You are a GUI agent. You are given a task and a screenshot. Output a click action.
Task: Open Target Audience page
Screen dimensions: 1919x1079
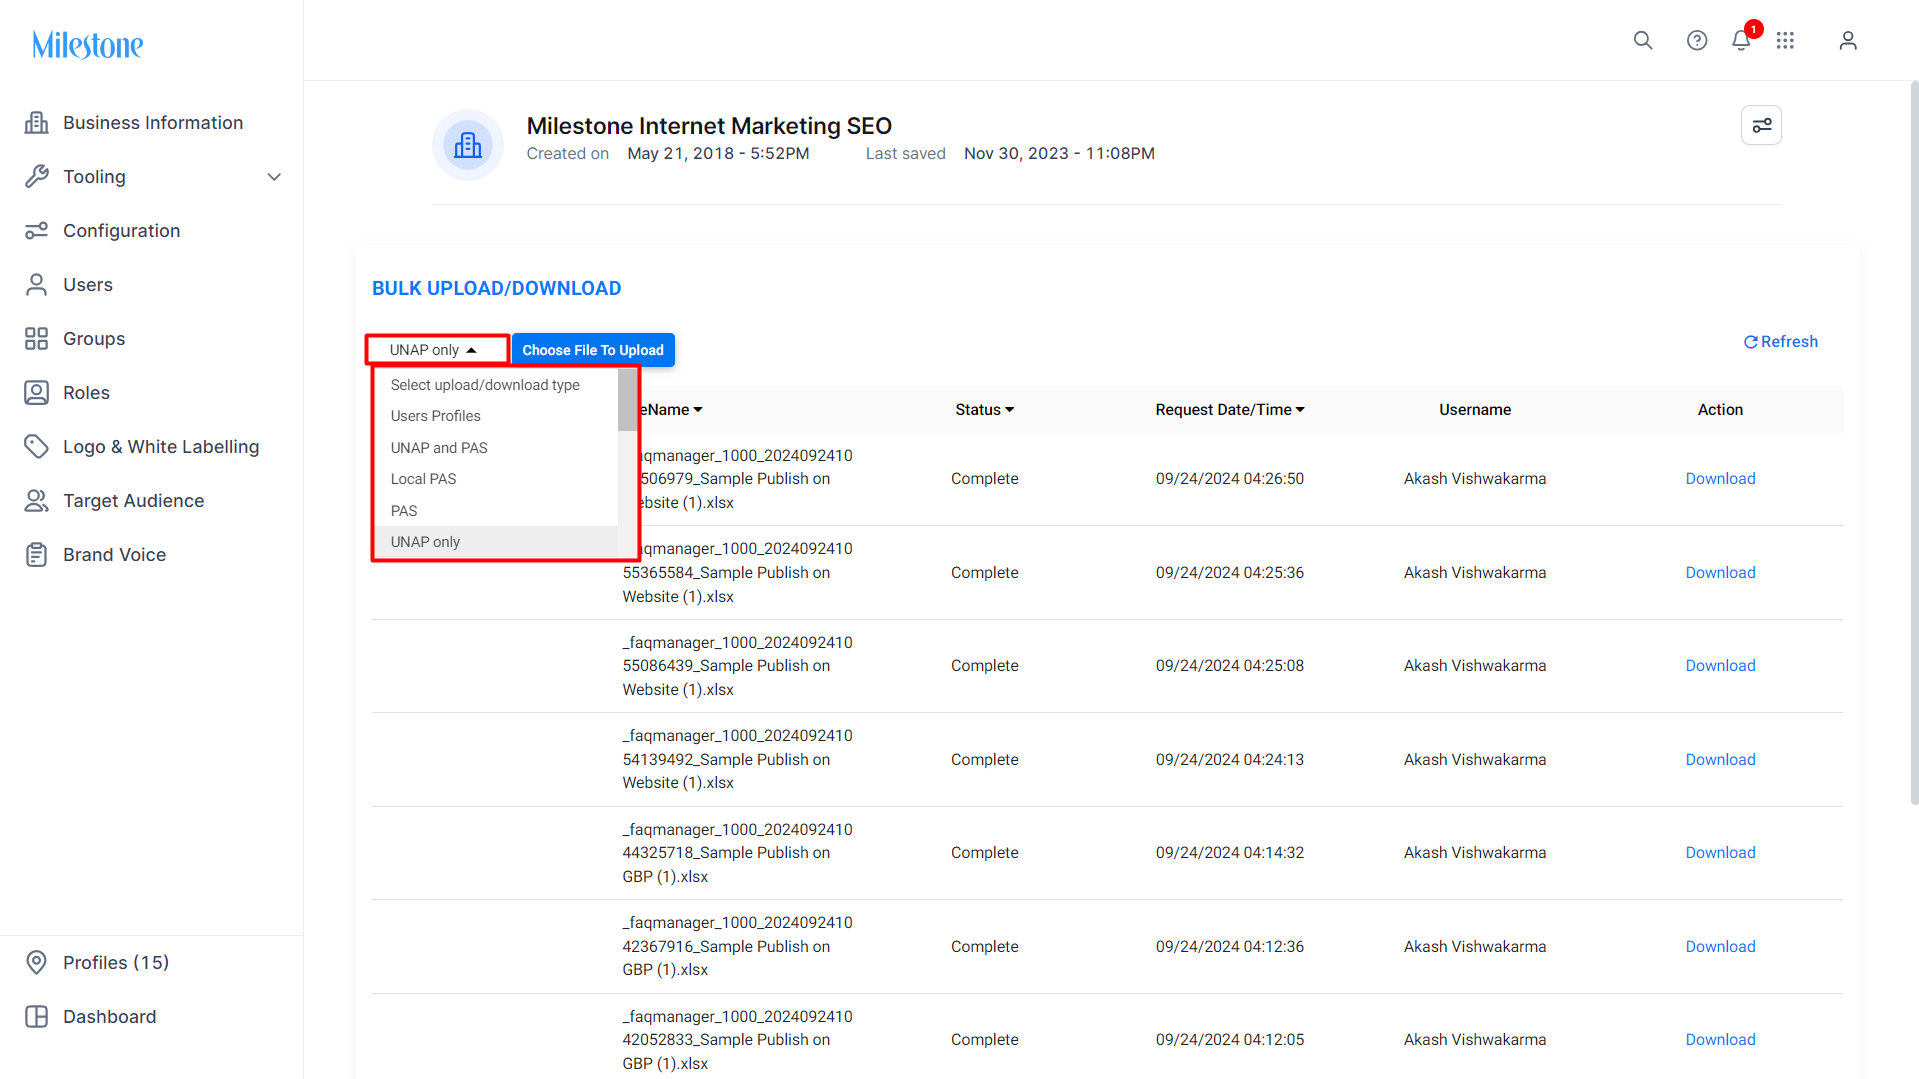[x=133, y=500]
